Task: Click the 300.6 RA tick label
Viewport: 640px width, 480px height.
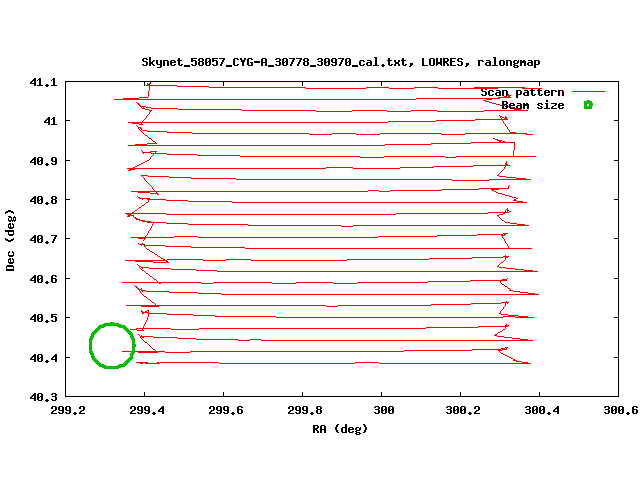Action: coord(621,410)
